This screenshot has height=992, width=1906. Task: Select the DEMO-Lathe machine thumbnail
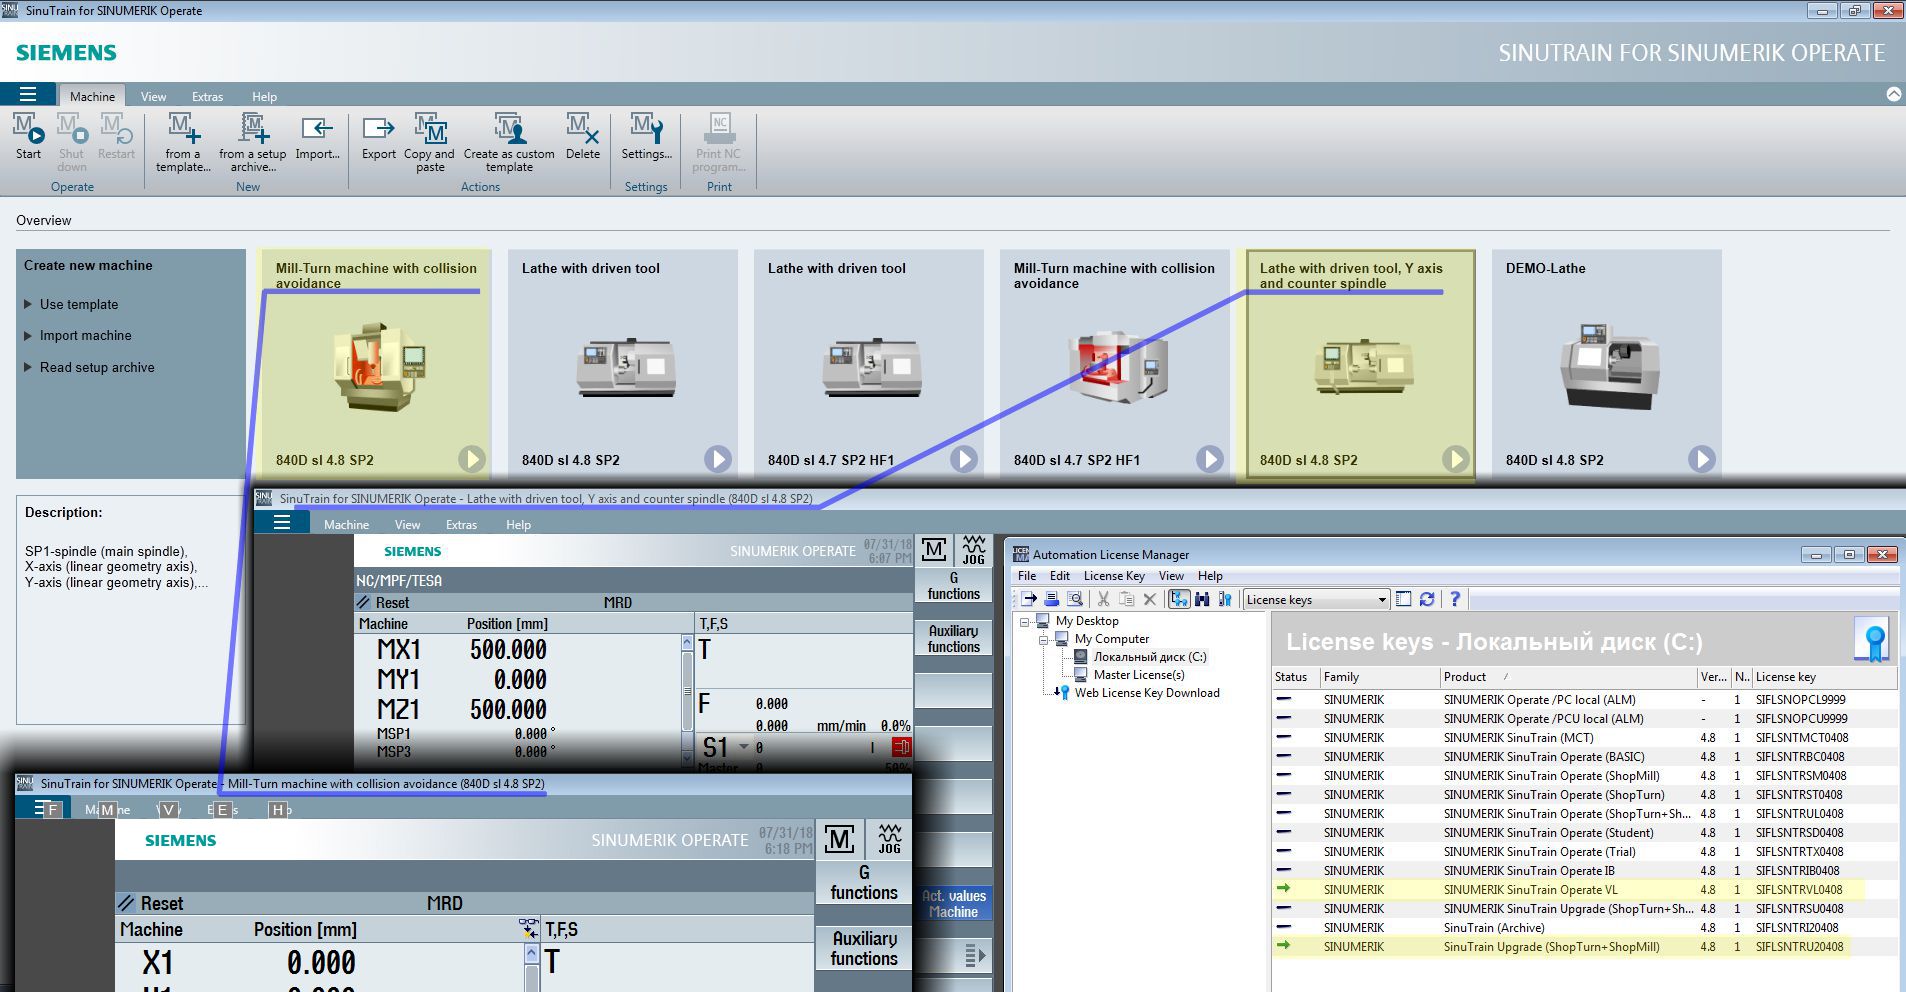pyautogui.click(x=1609, y=366)
